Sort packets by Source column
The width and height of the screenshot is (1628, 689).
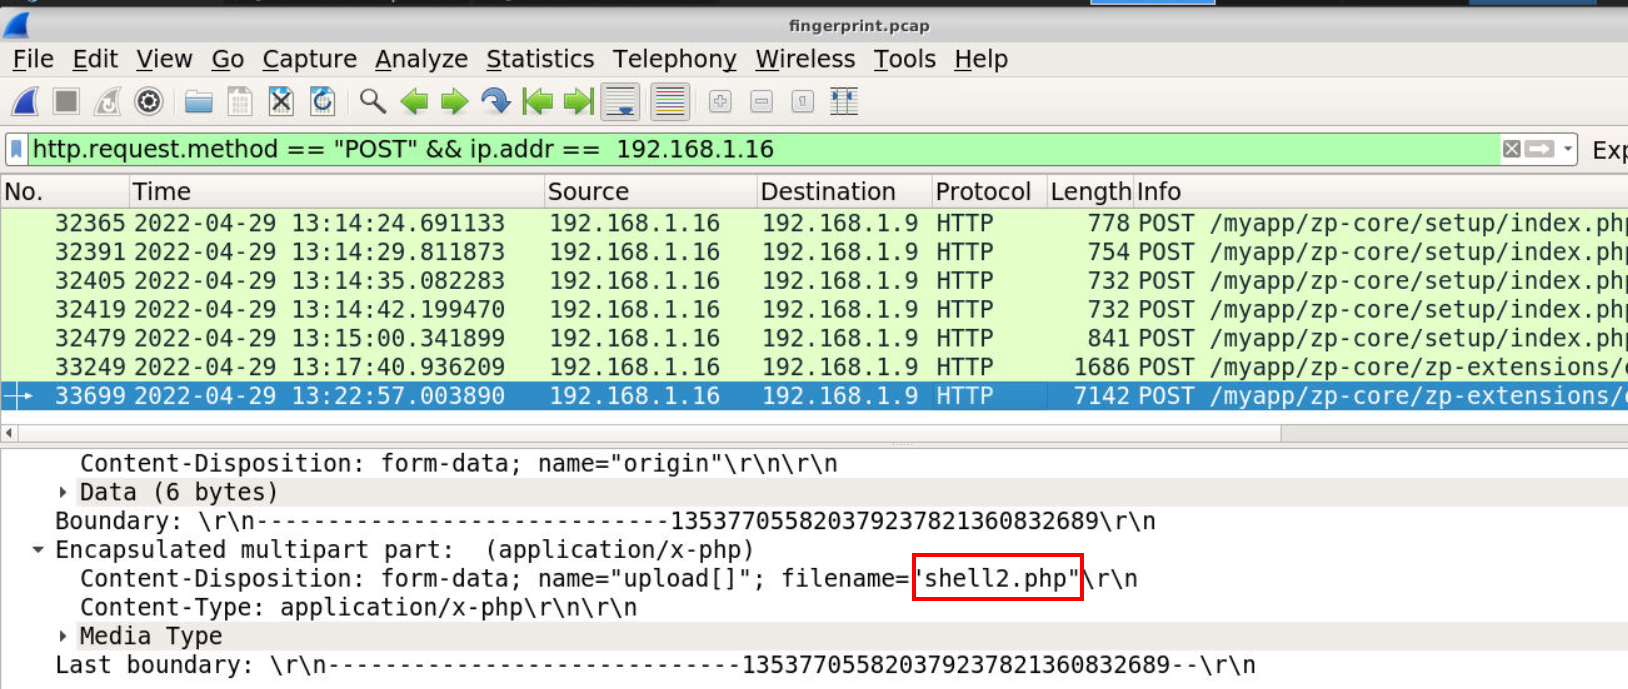(651, 191)
